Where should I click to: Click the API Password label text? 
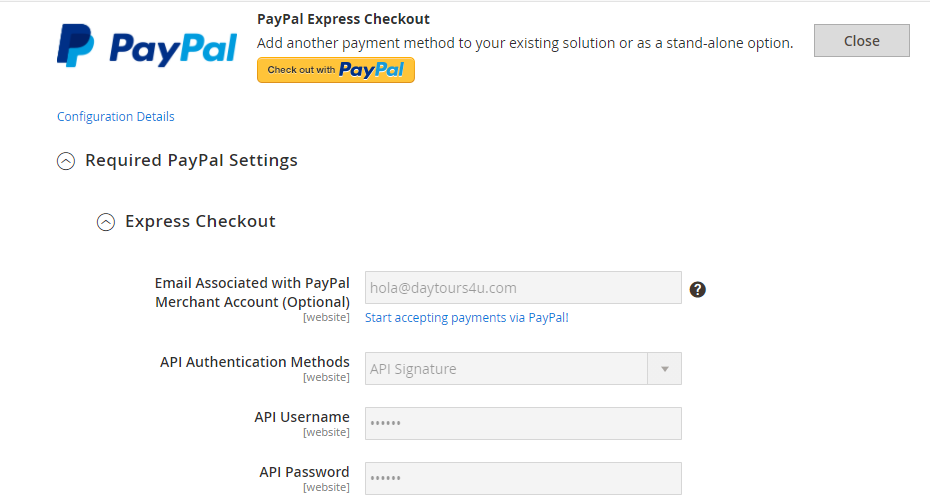304,472
